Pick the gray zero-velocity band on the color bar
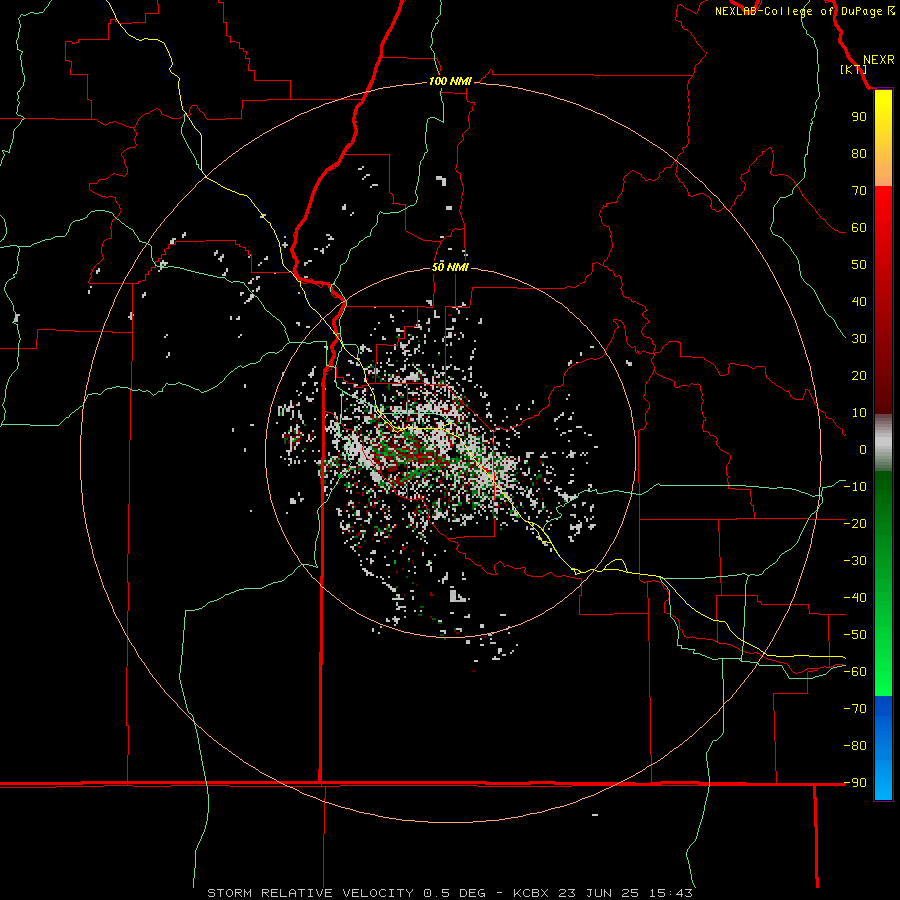 tap(883, 443)
